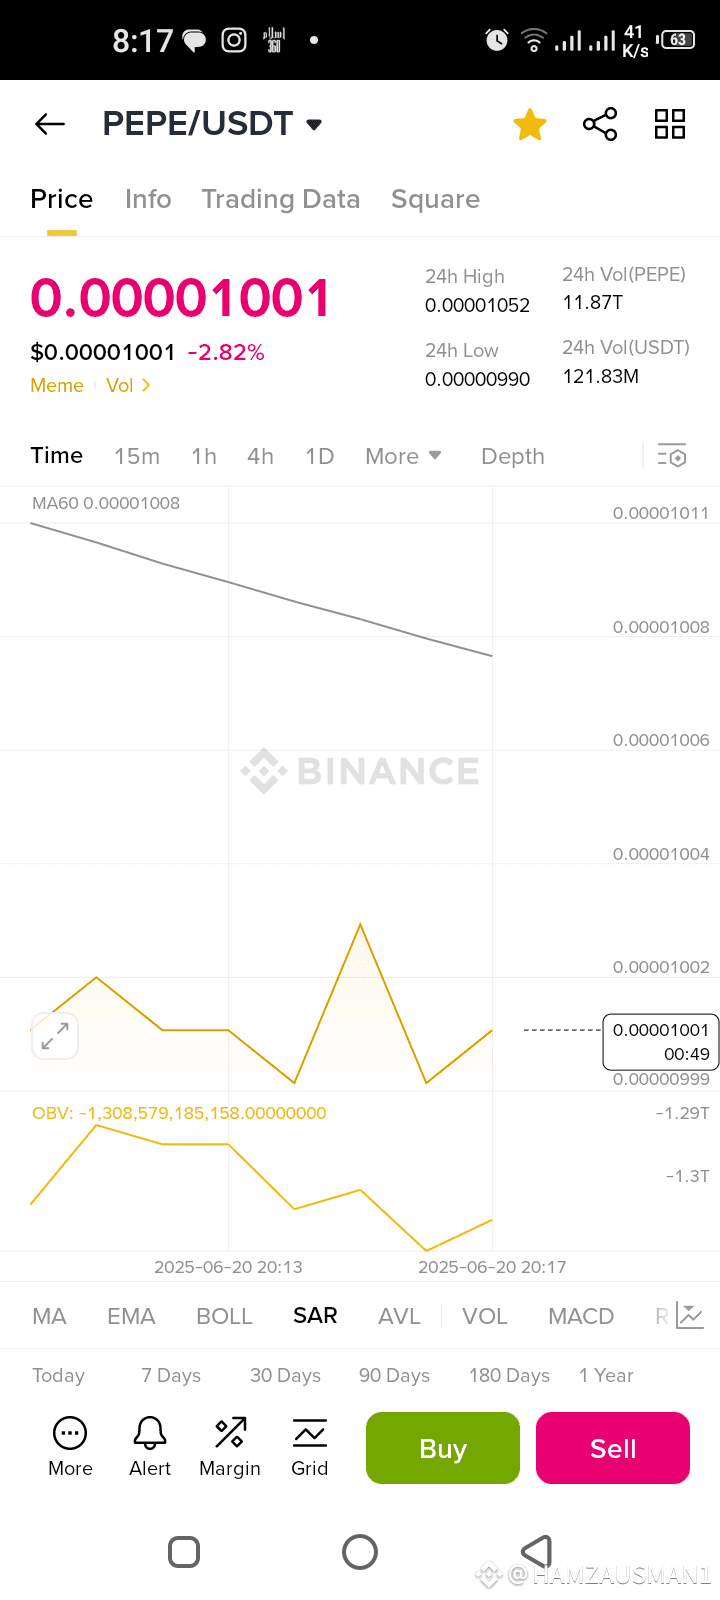Set a price Alert with bell icon
The height and width of the screenshot is (1600, 720).
click(150, 1447)
